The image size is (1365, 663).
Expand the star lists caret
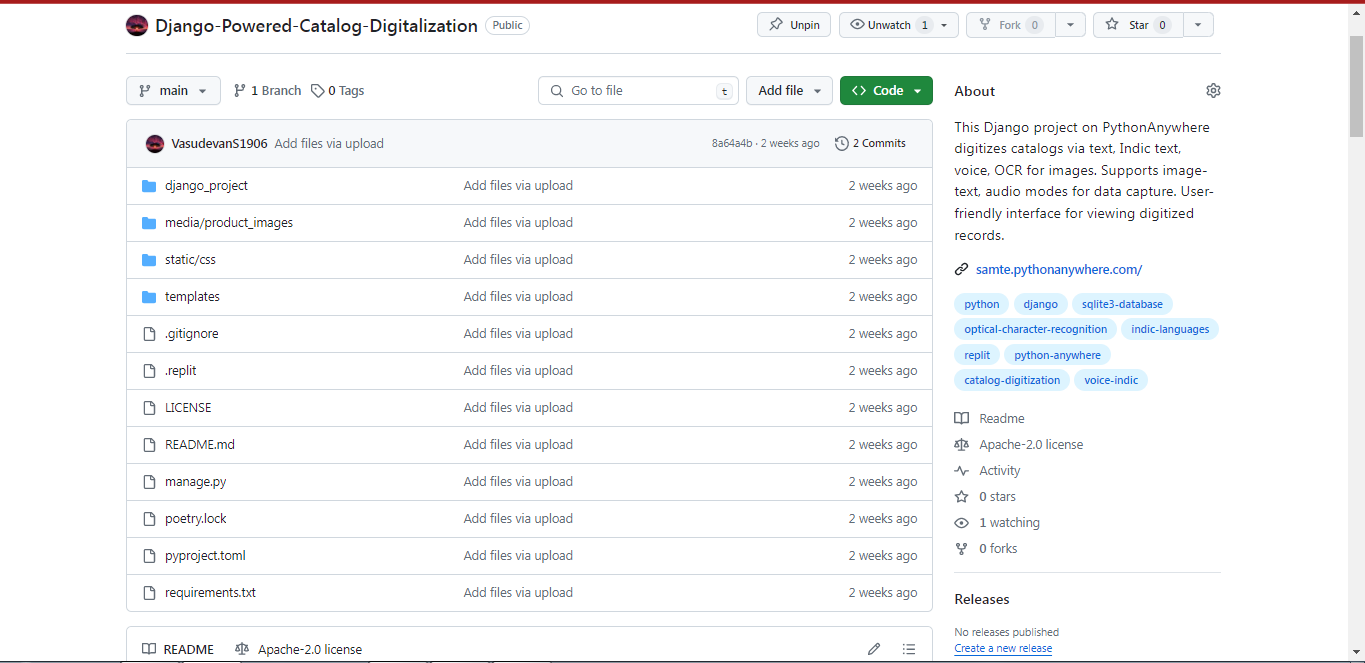coord(1198,25)
